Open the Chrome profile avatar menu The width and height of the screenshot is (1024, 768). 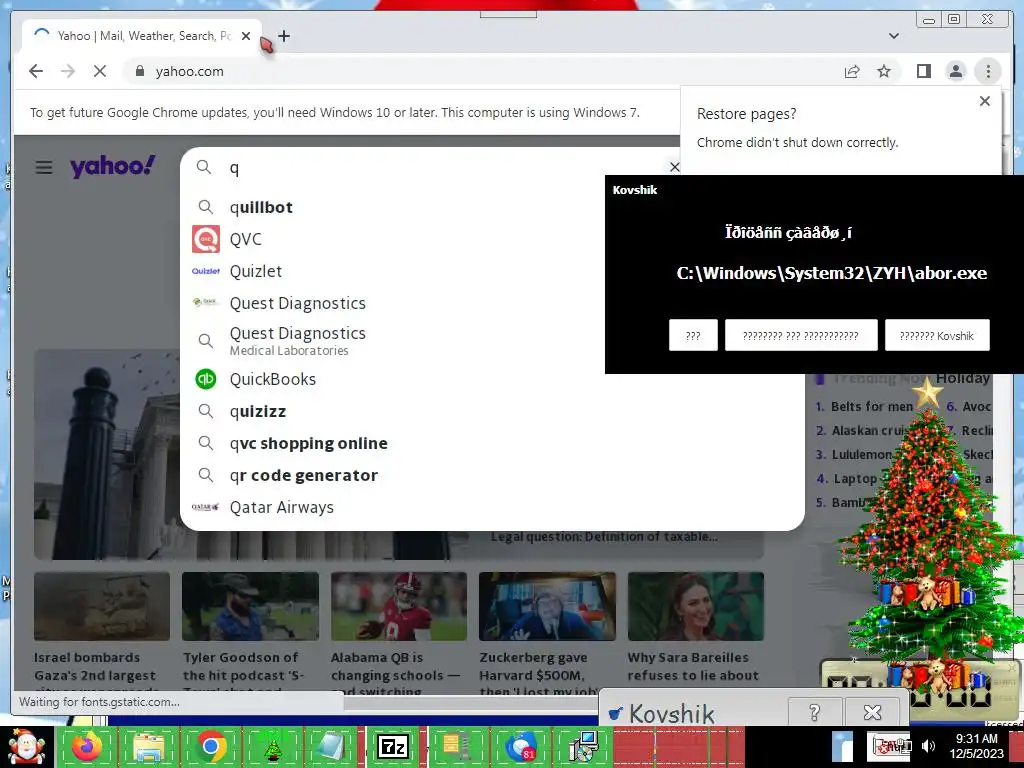coord(955,71)
